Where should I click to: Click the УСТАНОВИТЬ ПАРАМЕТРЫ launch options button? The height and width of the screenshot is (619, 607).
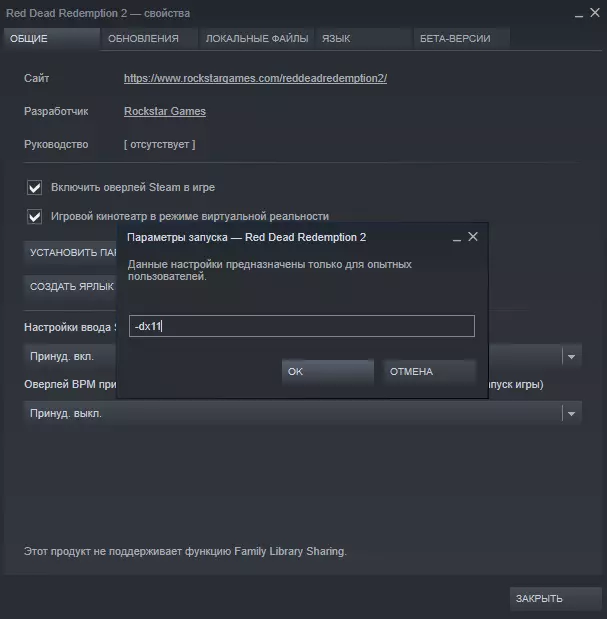tap(70, 252)
